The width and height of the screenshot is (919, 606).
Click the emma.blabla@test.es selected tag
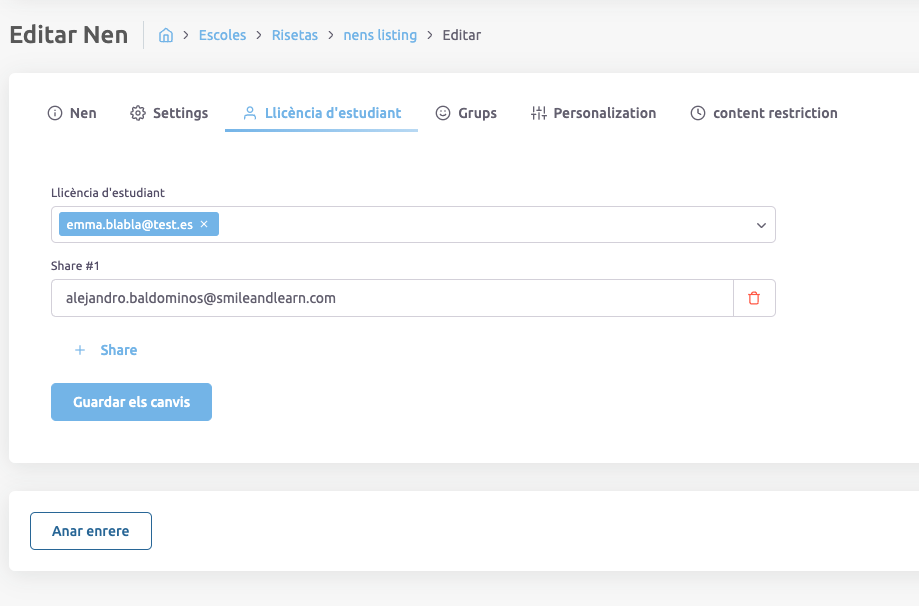pyautogui.click(x=129, y=225)
